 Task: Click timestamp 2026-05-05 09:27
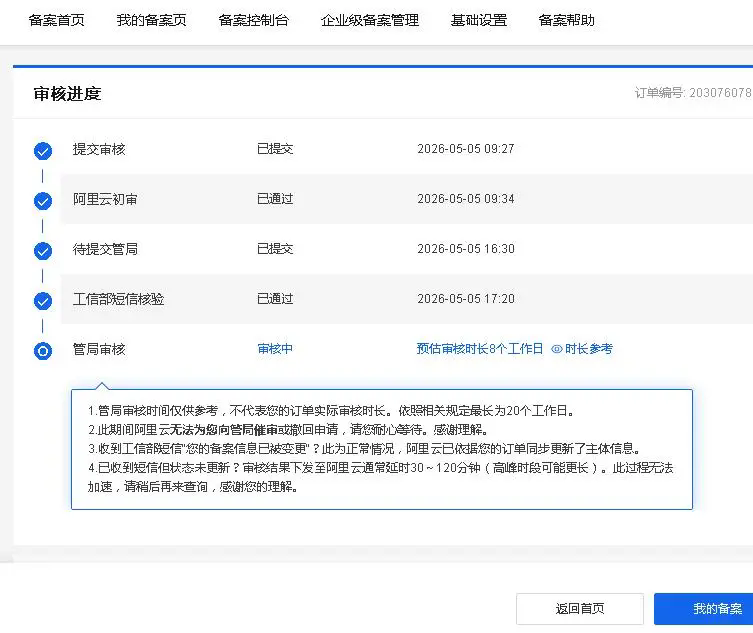click(466, 149)
